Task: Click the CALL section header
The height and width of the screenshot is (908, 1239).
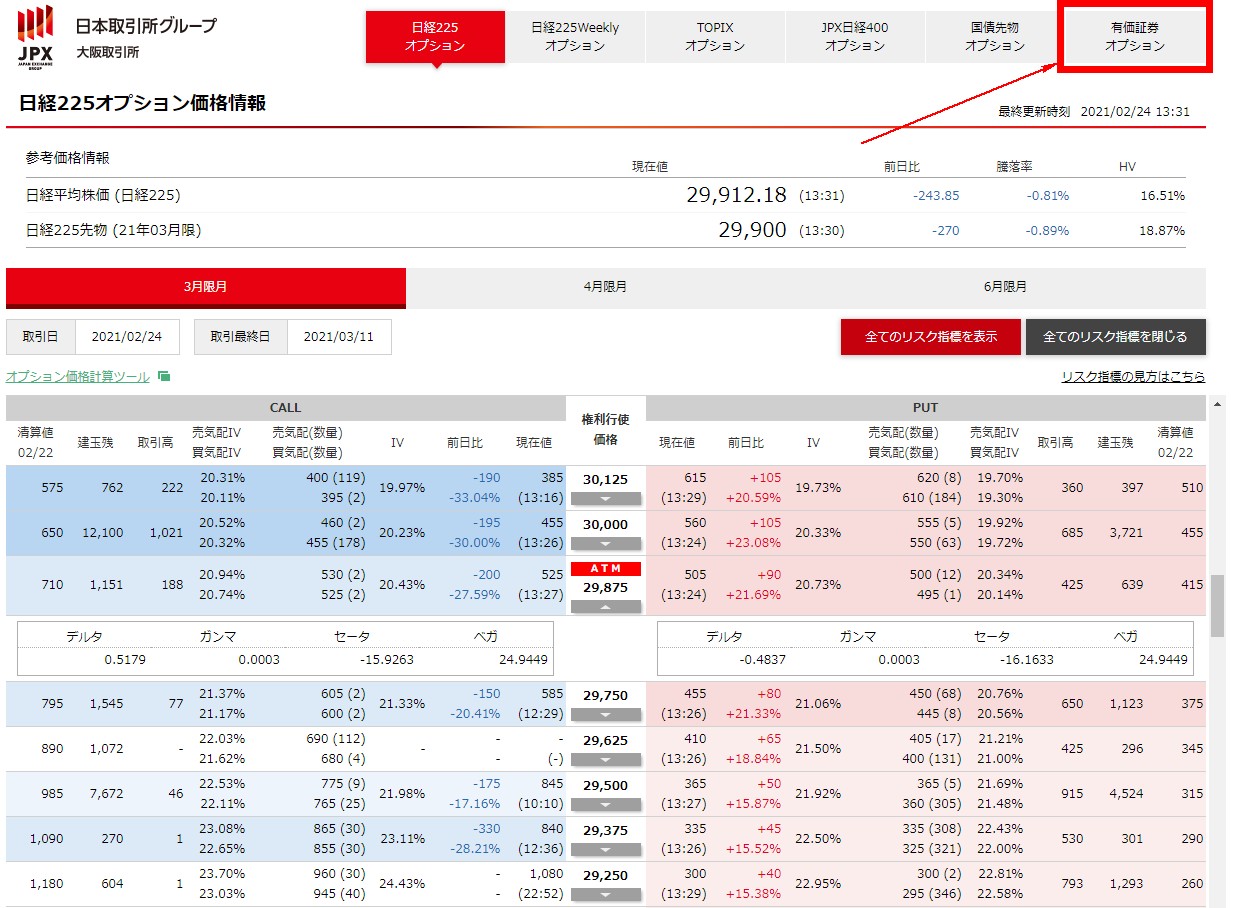Action: click(x=286, y=408)
